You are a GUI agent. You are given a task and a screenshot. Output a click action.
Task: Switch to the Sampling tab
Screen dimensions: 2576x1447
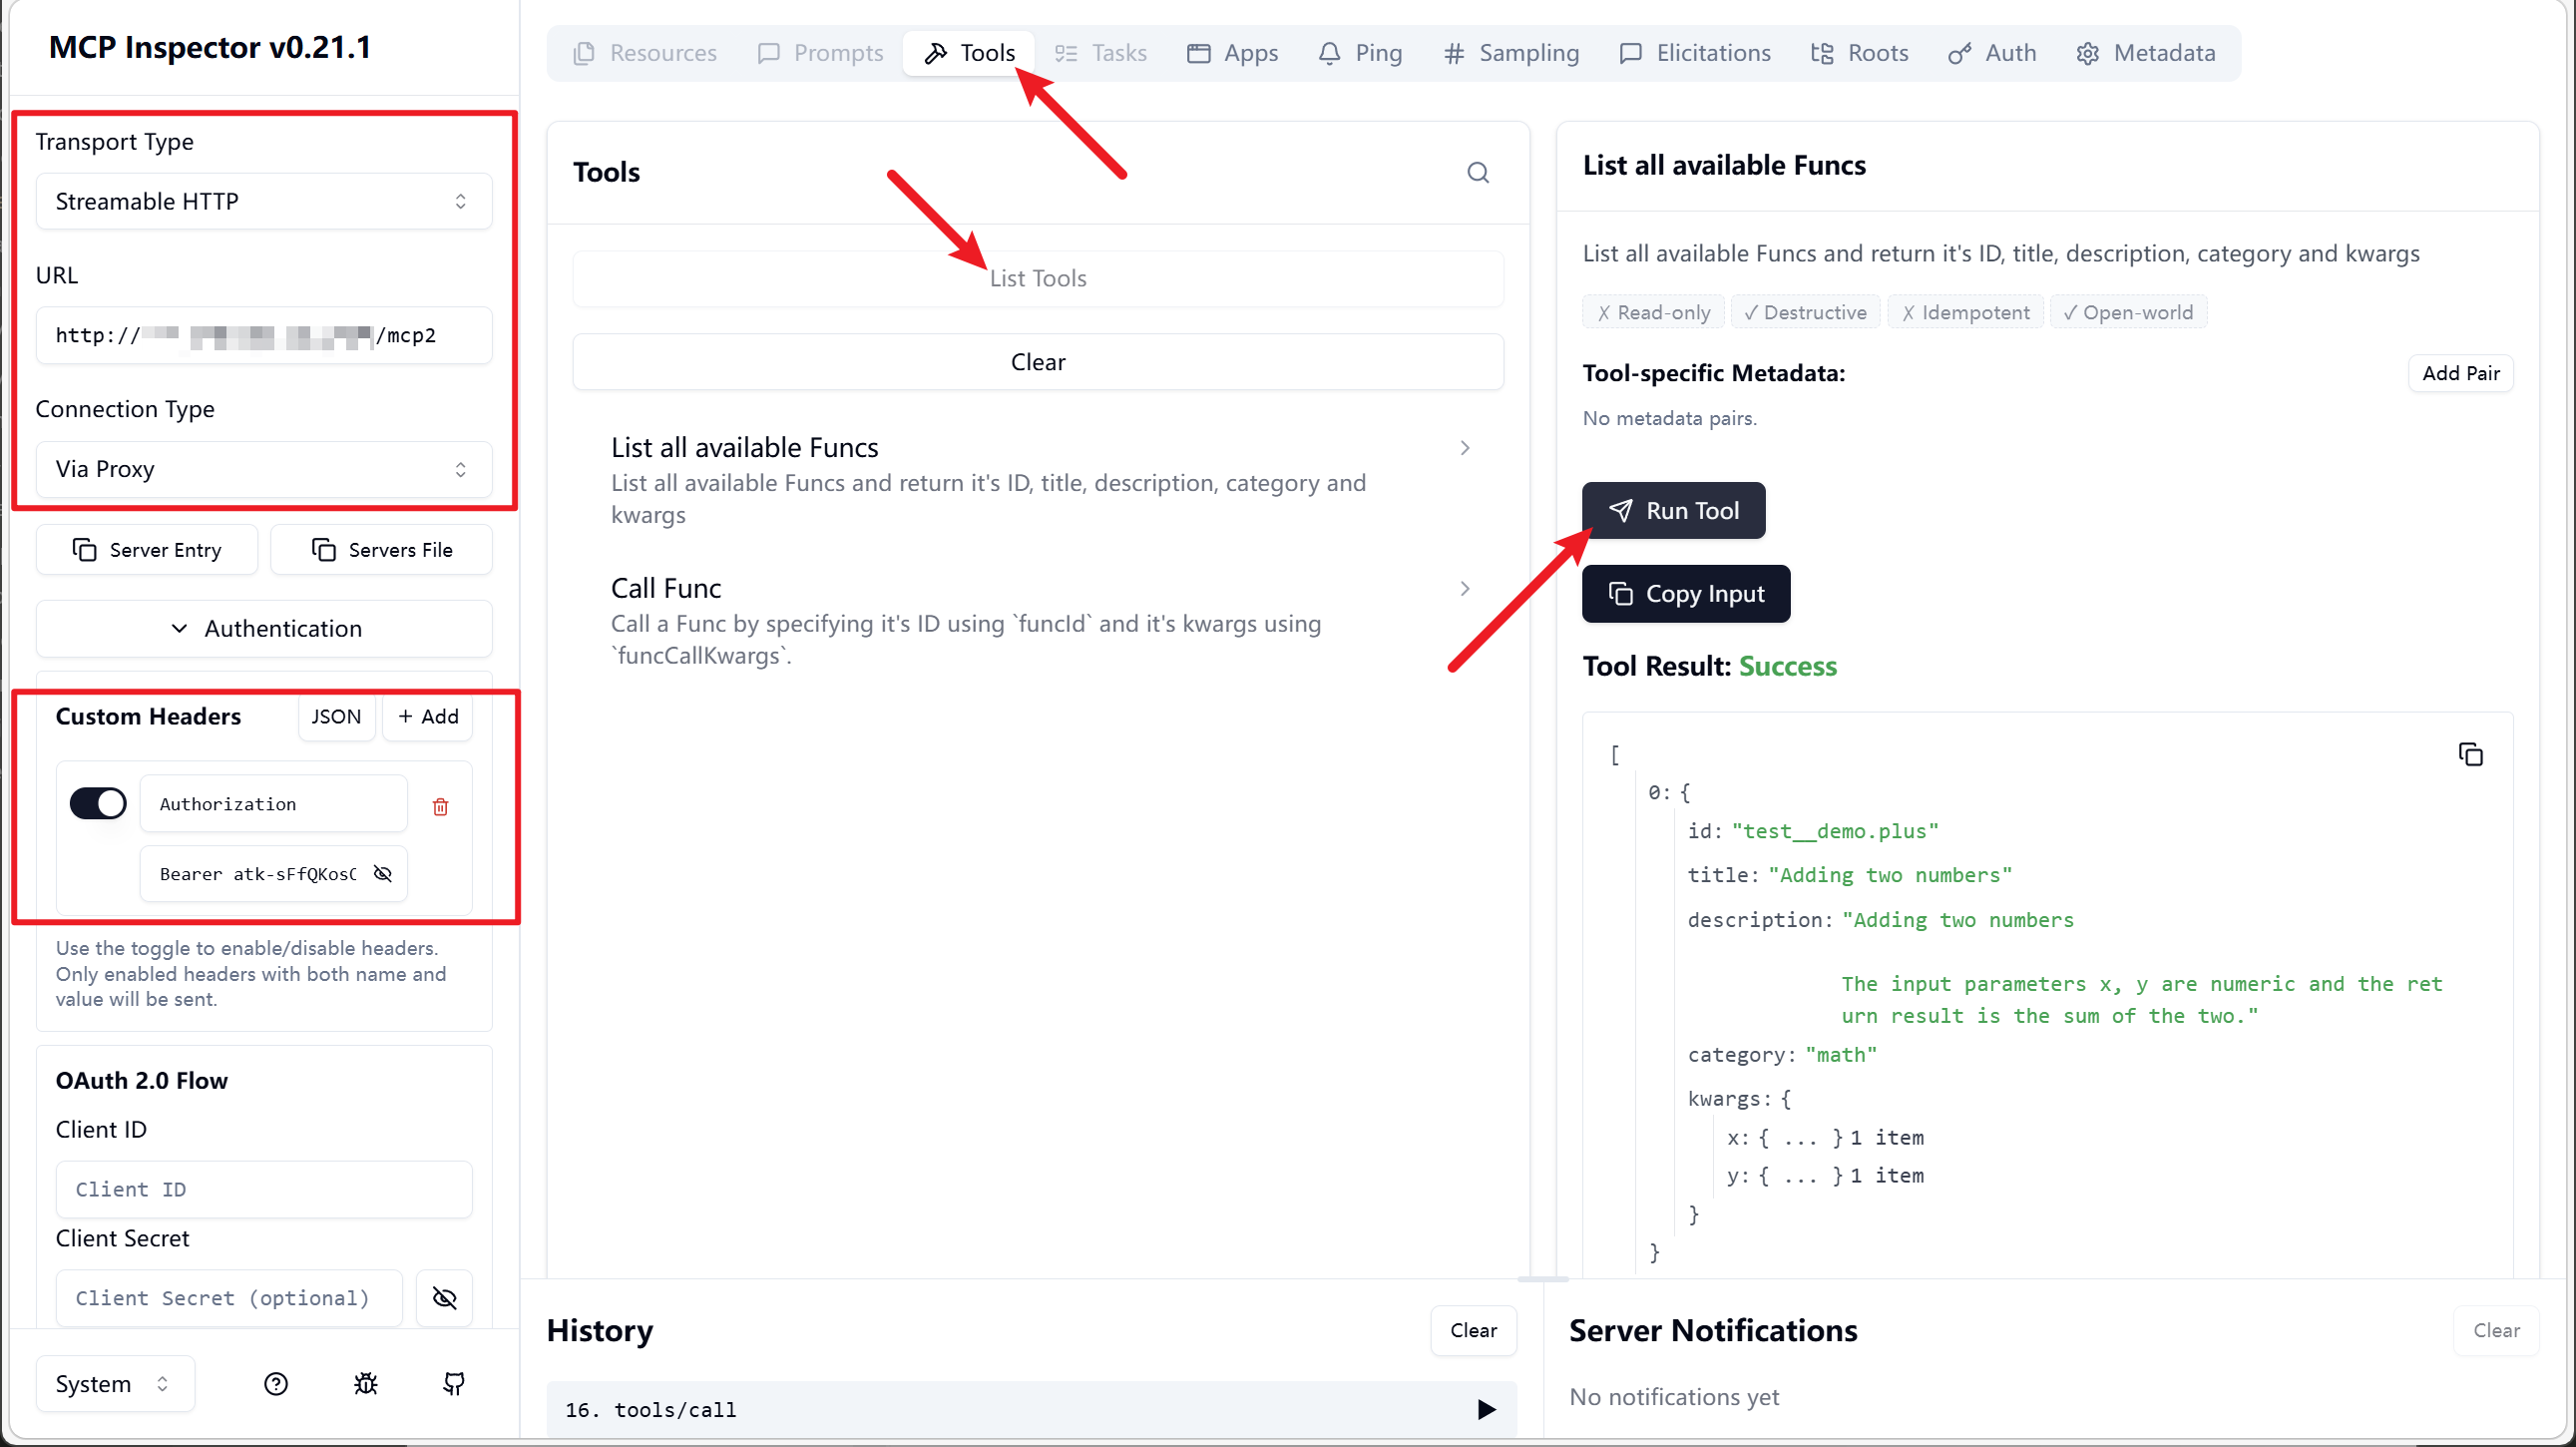[1511, 53]
